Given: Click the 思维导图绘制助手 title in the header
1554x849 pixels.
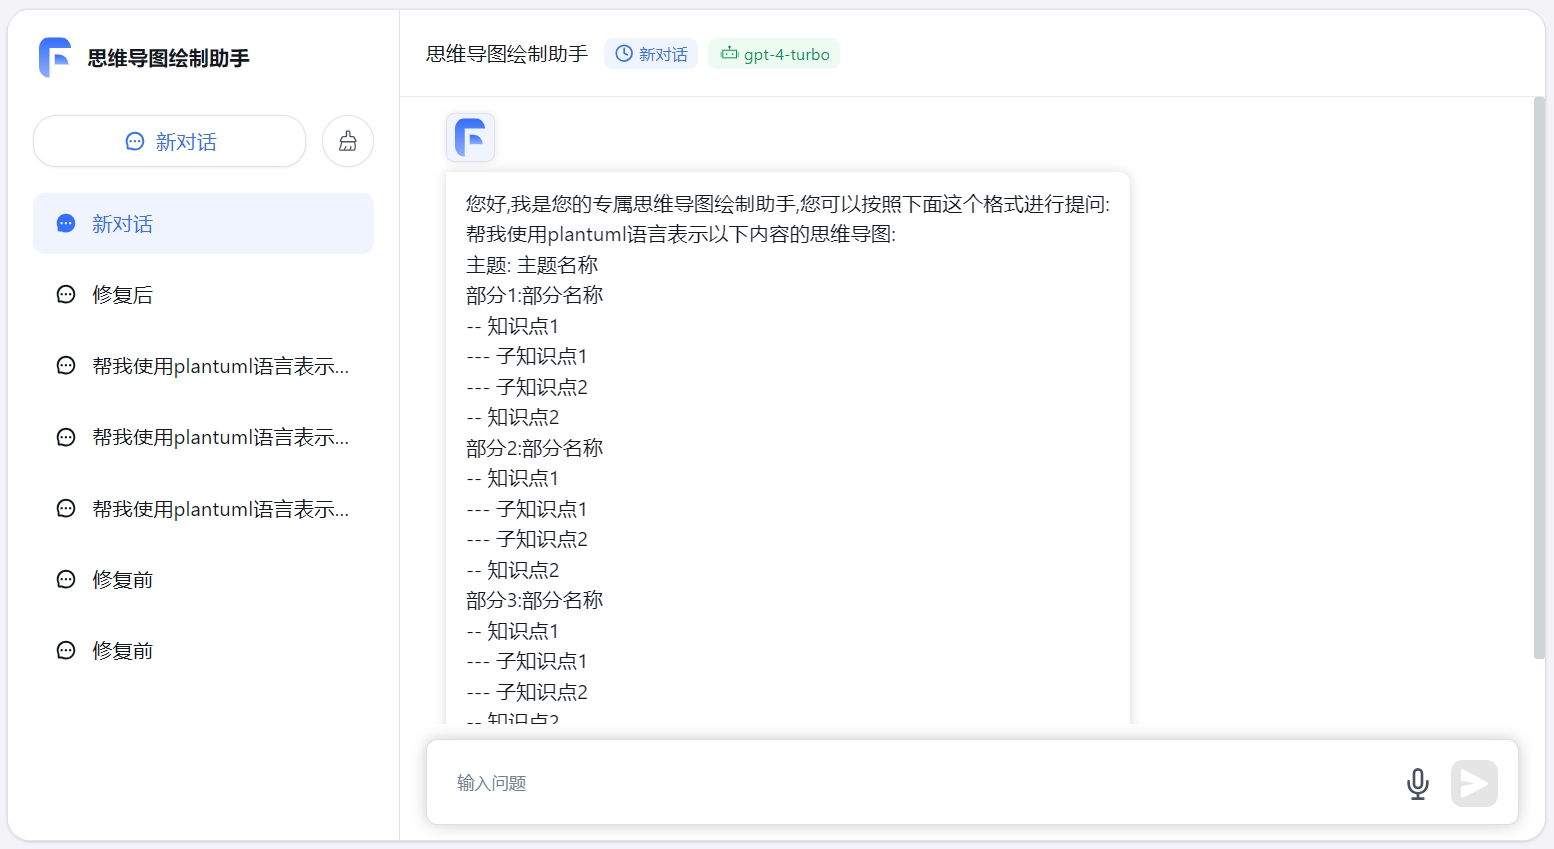Looking at the screenshot, I should point(507,54).
